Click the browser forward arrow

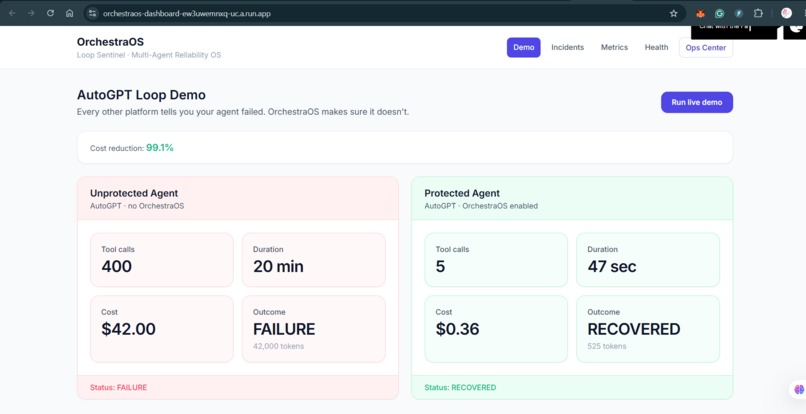coord(31,13)
